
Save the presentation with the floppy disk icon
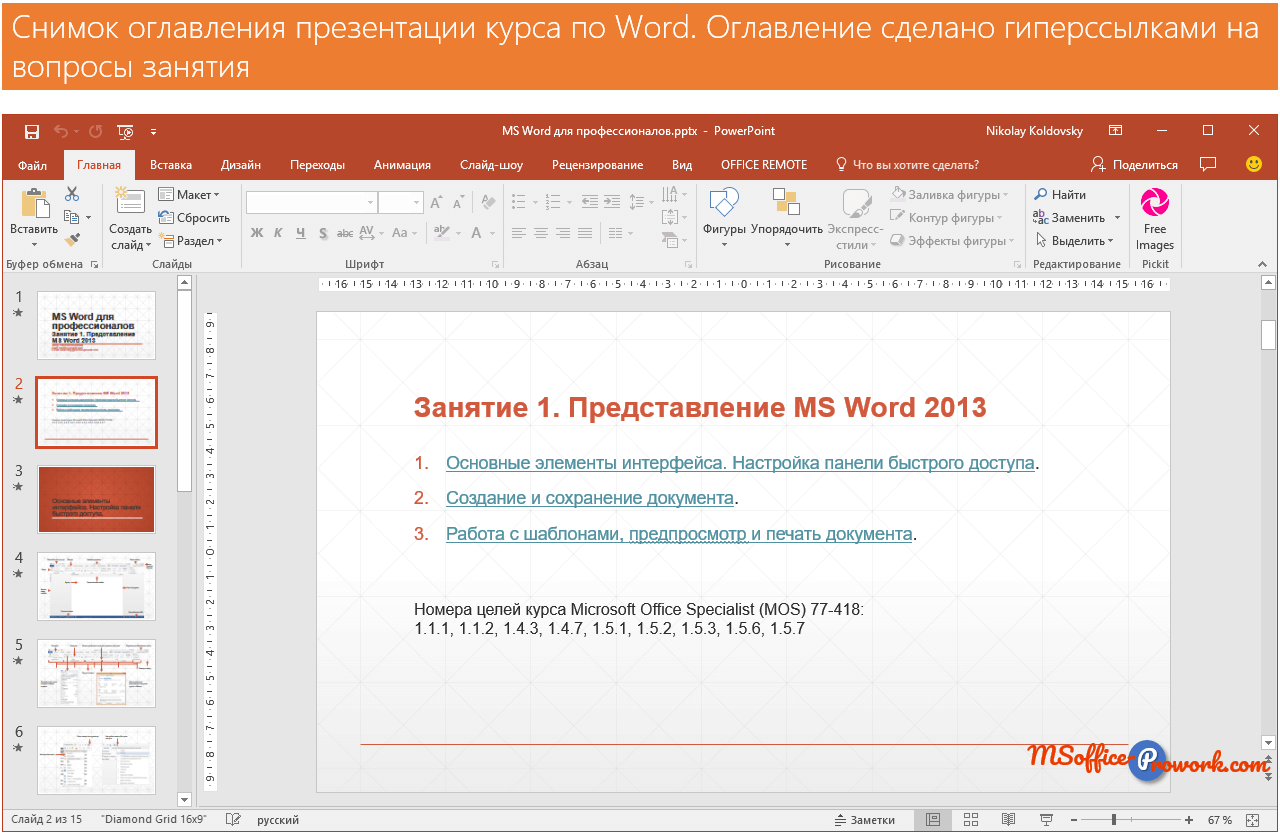point(32,131)
